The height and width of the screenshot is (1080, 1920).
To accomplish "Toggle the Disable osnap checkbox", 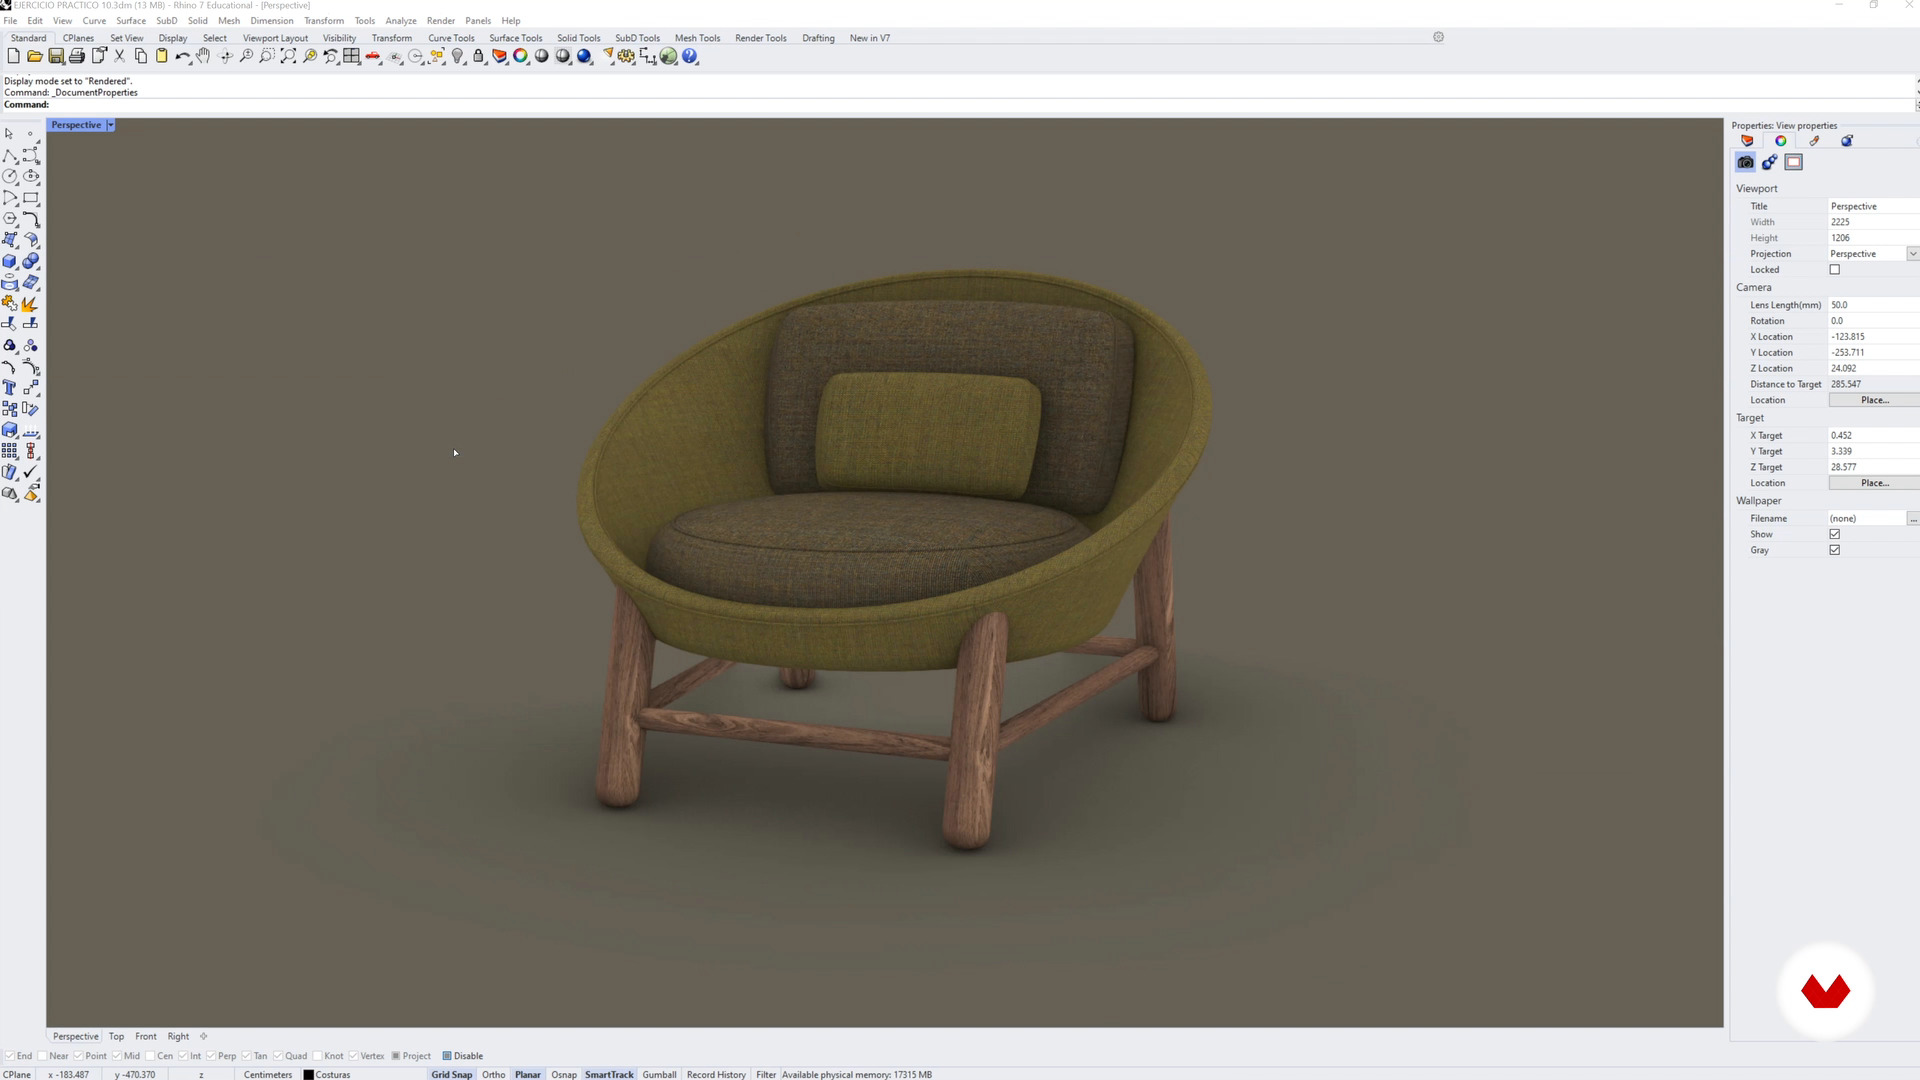I will coord(447,1056).
